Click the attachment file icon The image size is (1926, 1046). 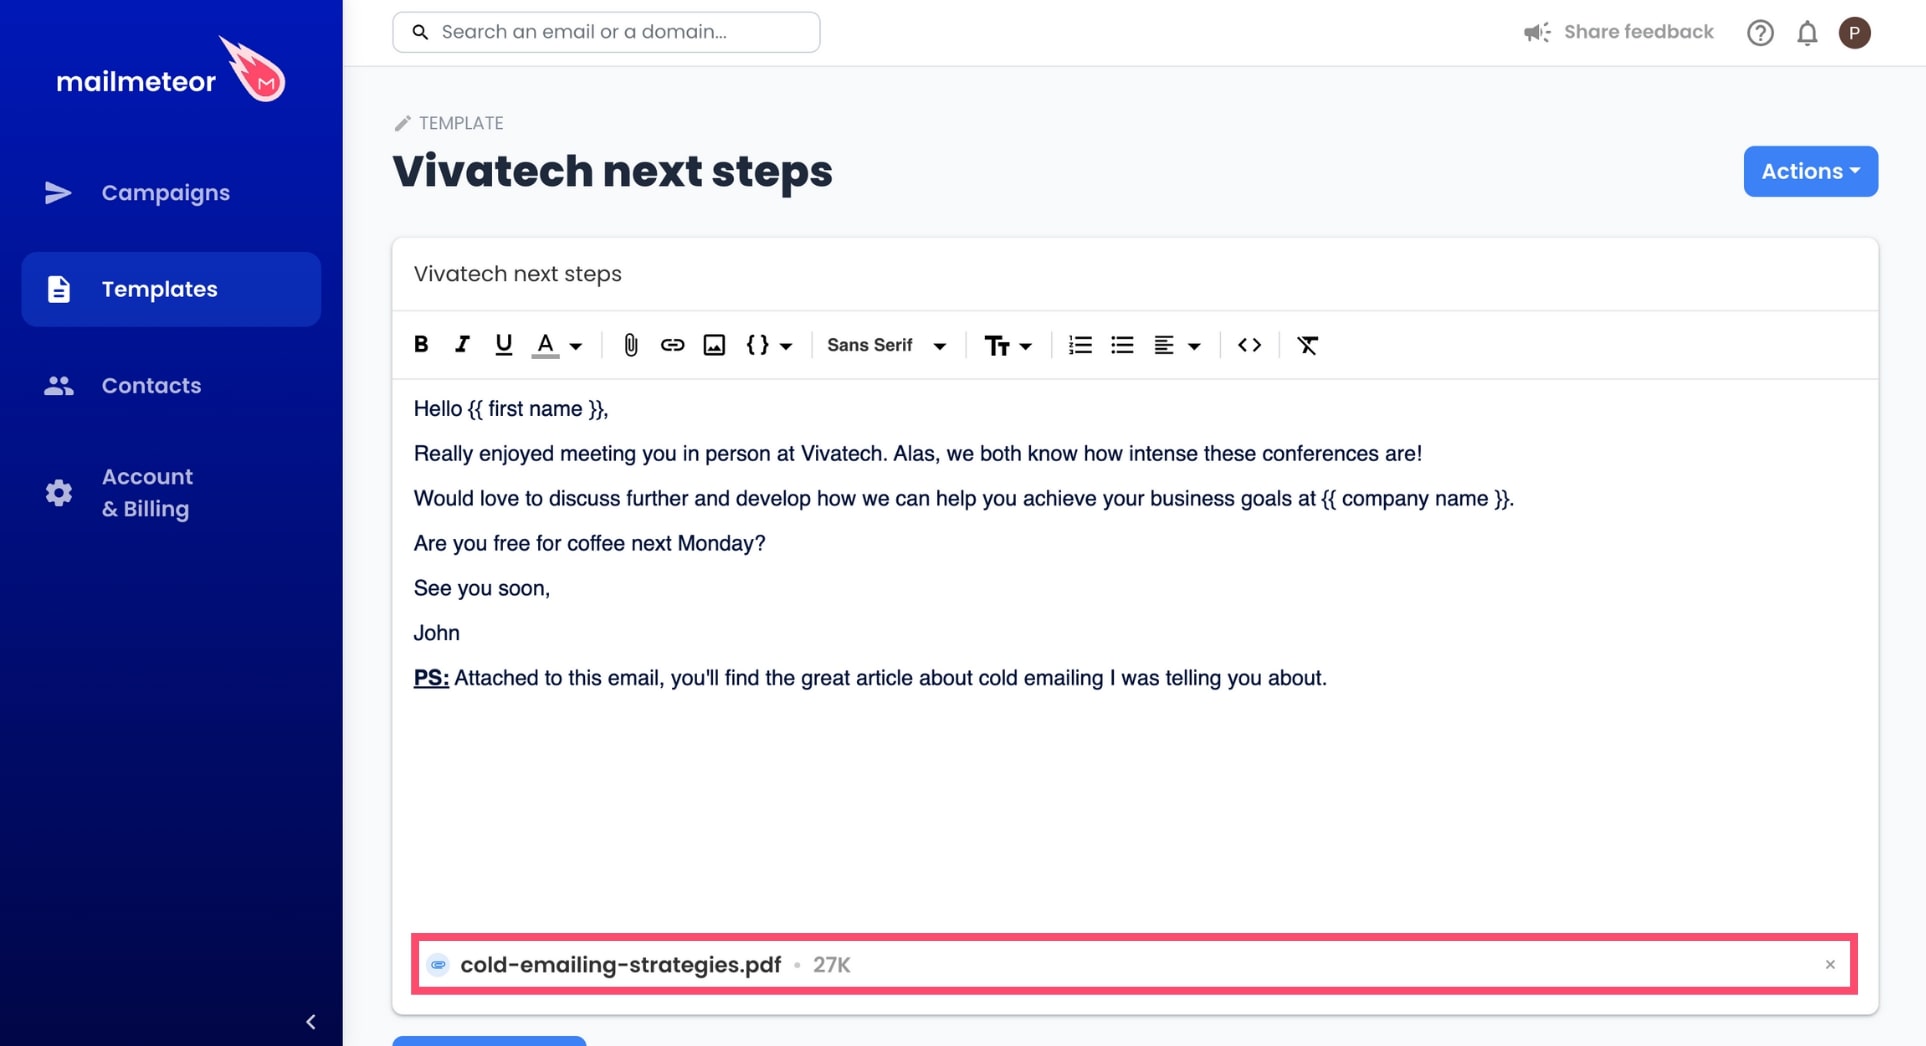[x=438, y=965]
